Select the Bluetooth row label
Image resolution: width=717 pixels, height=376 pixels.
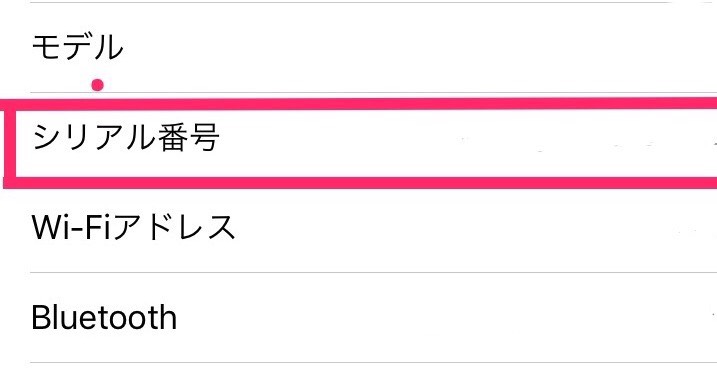tap(104, 317)
